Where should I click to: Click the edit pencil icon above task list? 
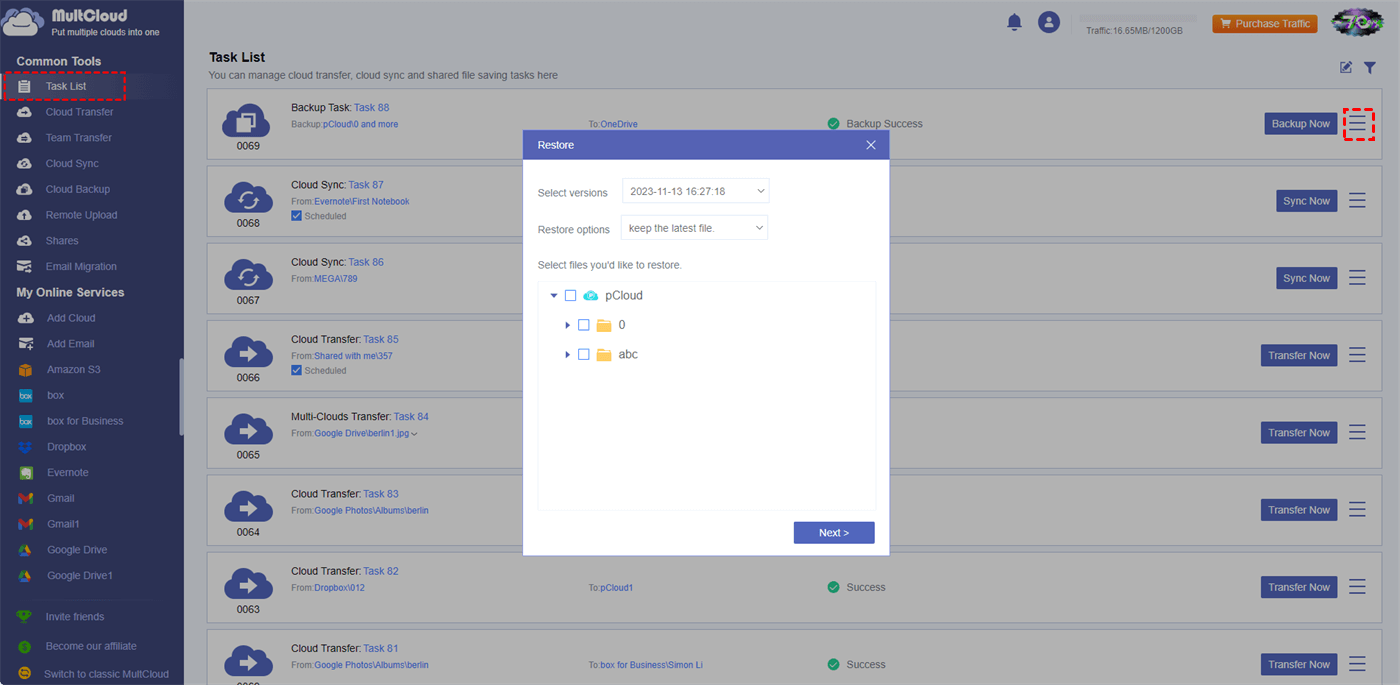click(1346, 67)
